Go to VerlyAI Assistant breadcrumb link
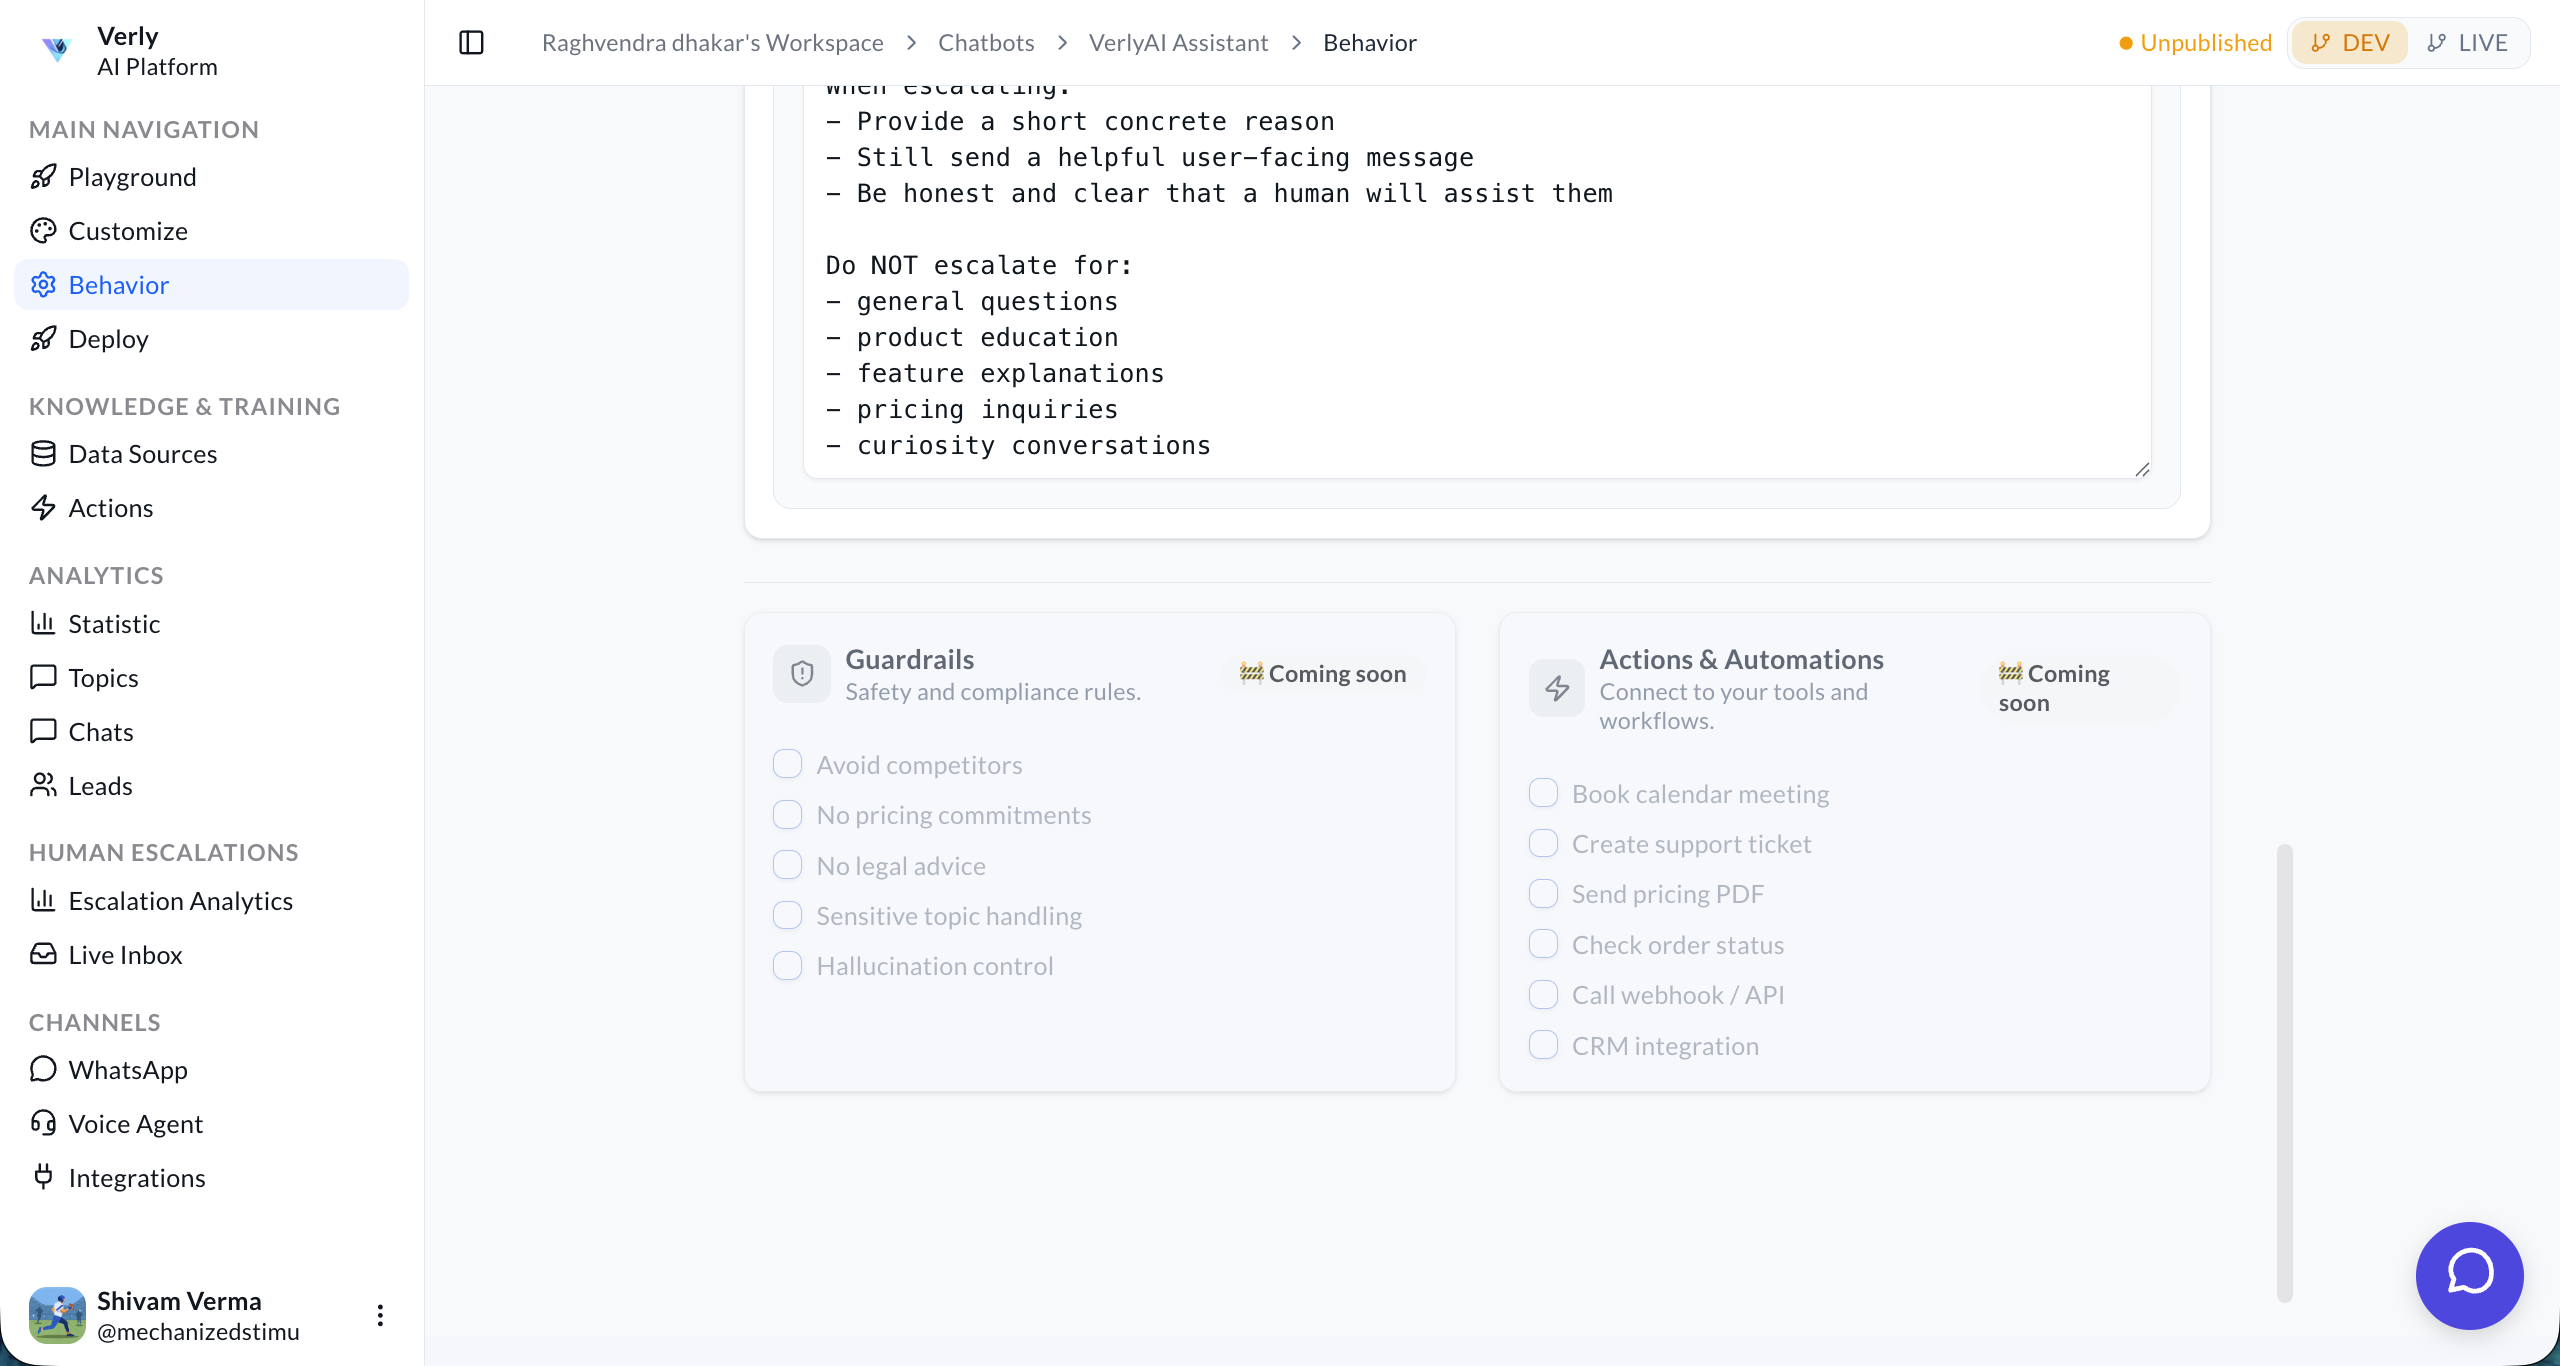The image size is (2560, 1366). pyautogui.click(x=1178, y=43)
